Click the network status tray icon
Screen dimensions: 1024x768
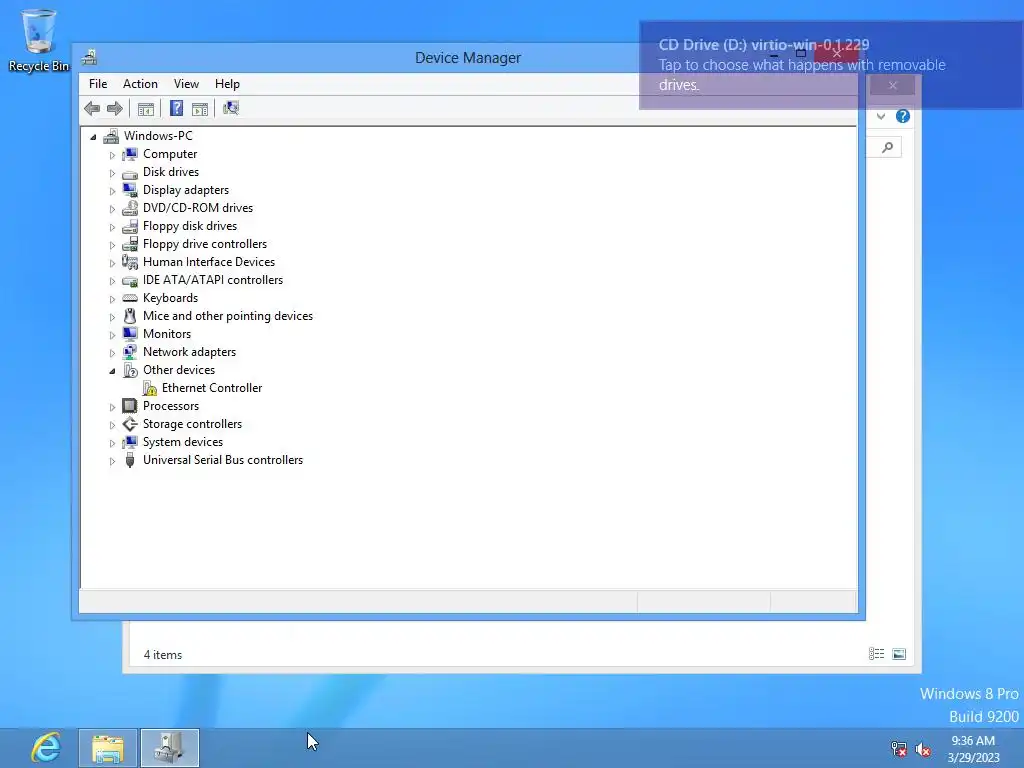pos(899,749)
